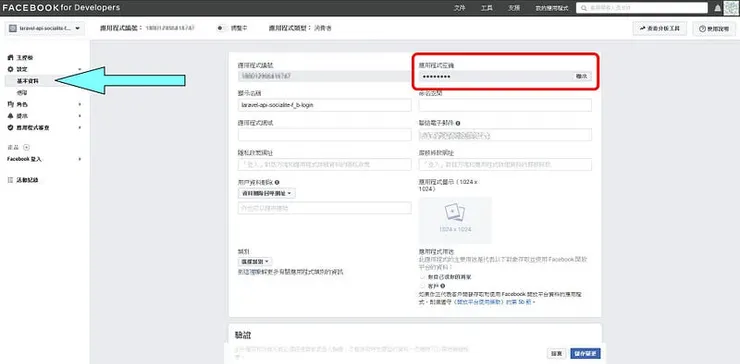Click the data deletion URL field
The width and height of the screenshot is (740, 364).
tap(325, 208)
